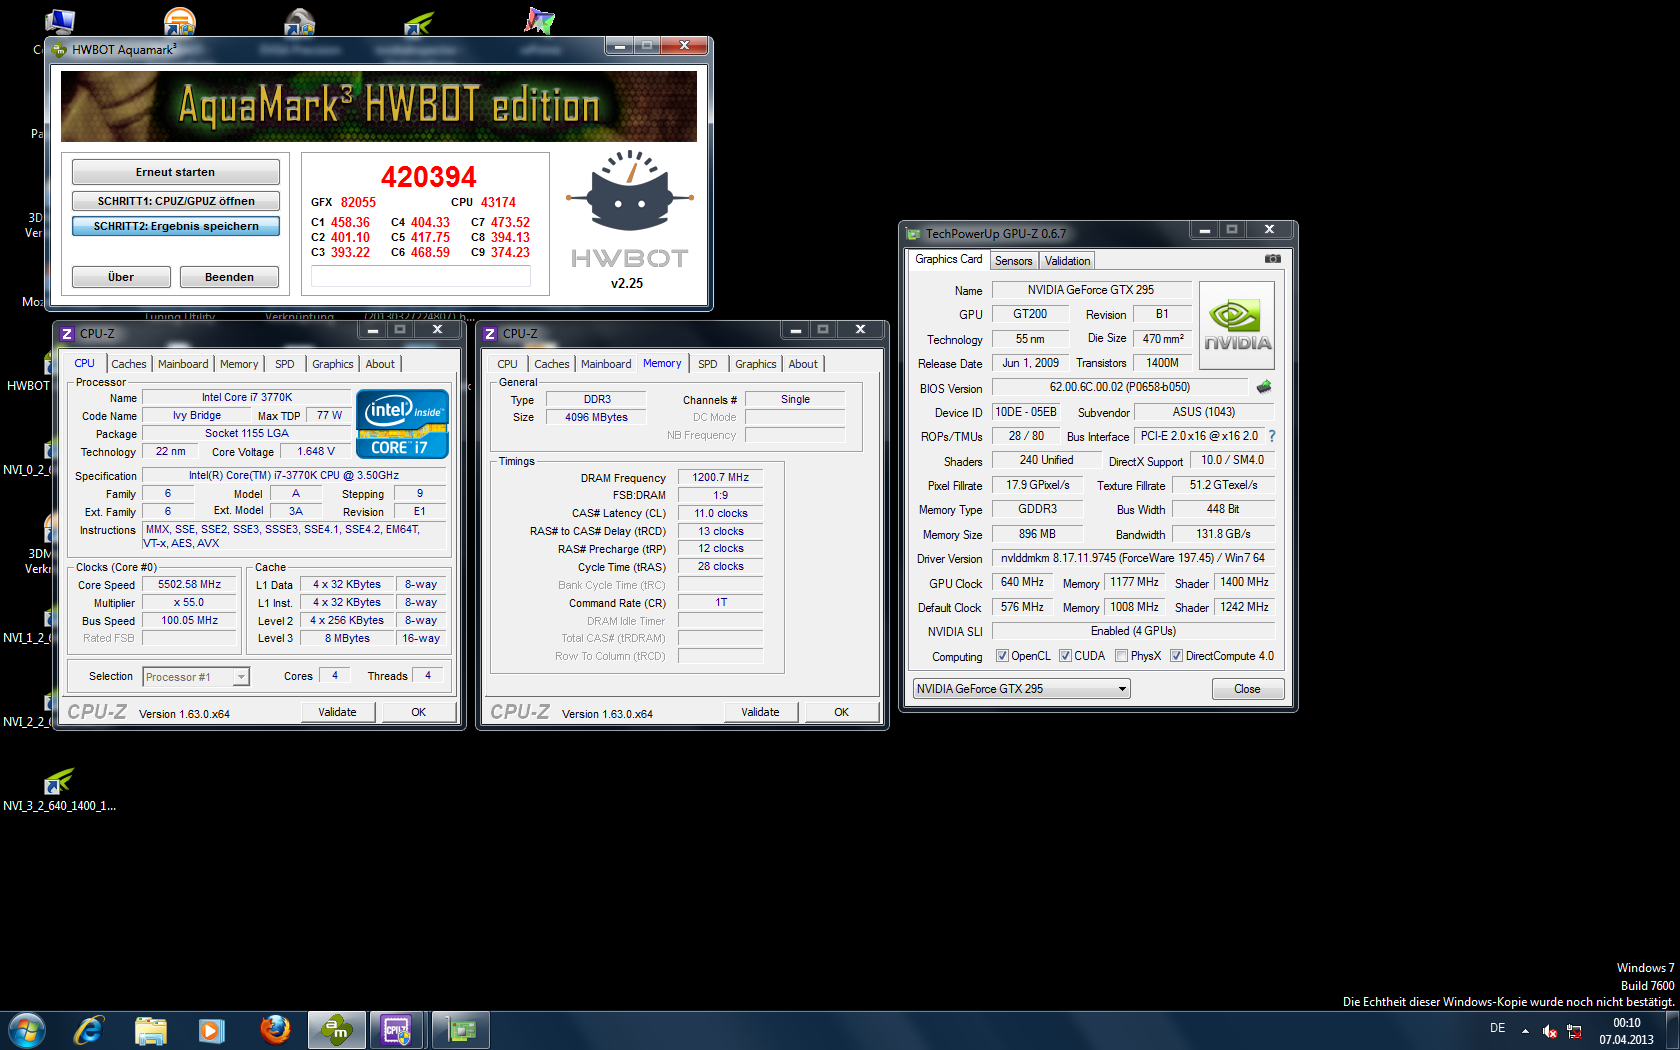1680x1050 pixels.
Task: Open Mainboard tab in left CPU-Z
Action: pos(183,364)
